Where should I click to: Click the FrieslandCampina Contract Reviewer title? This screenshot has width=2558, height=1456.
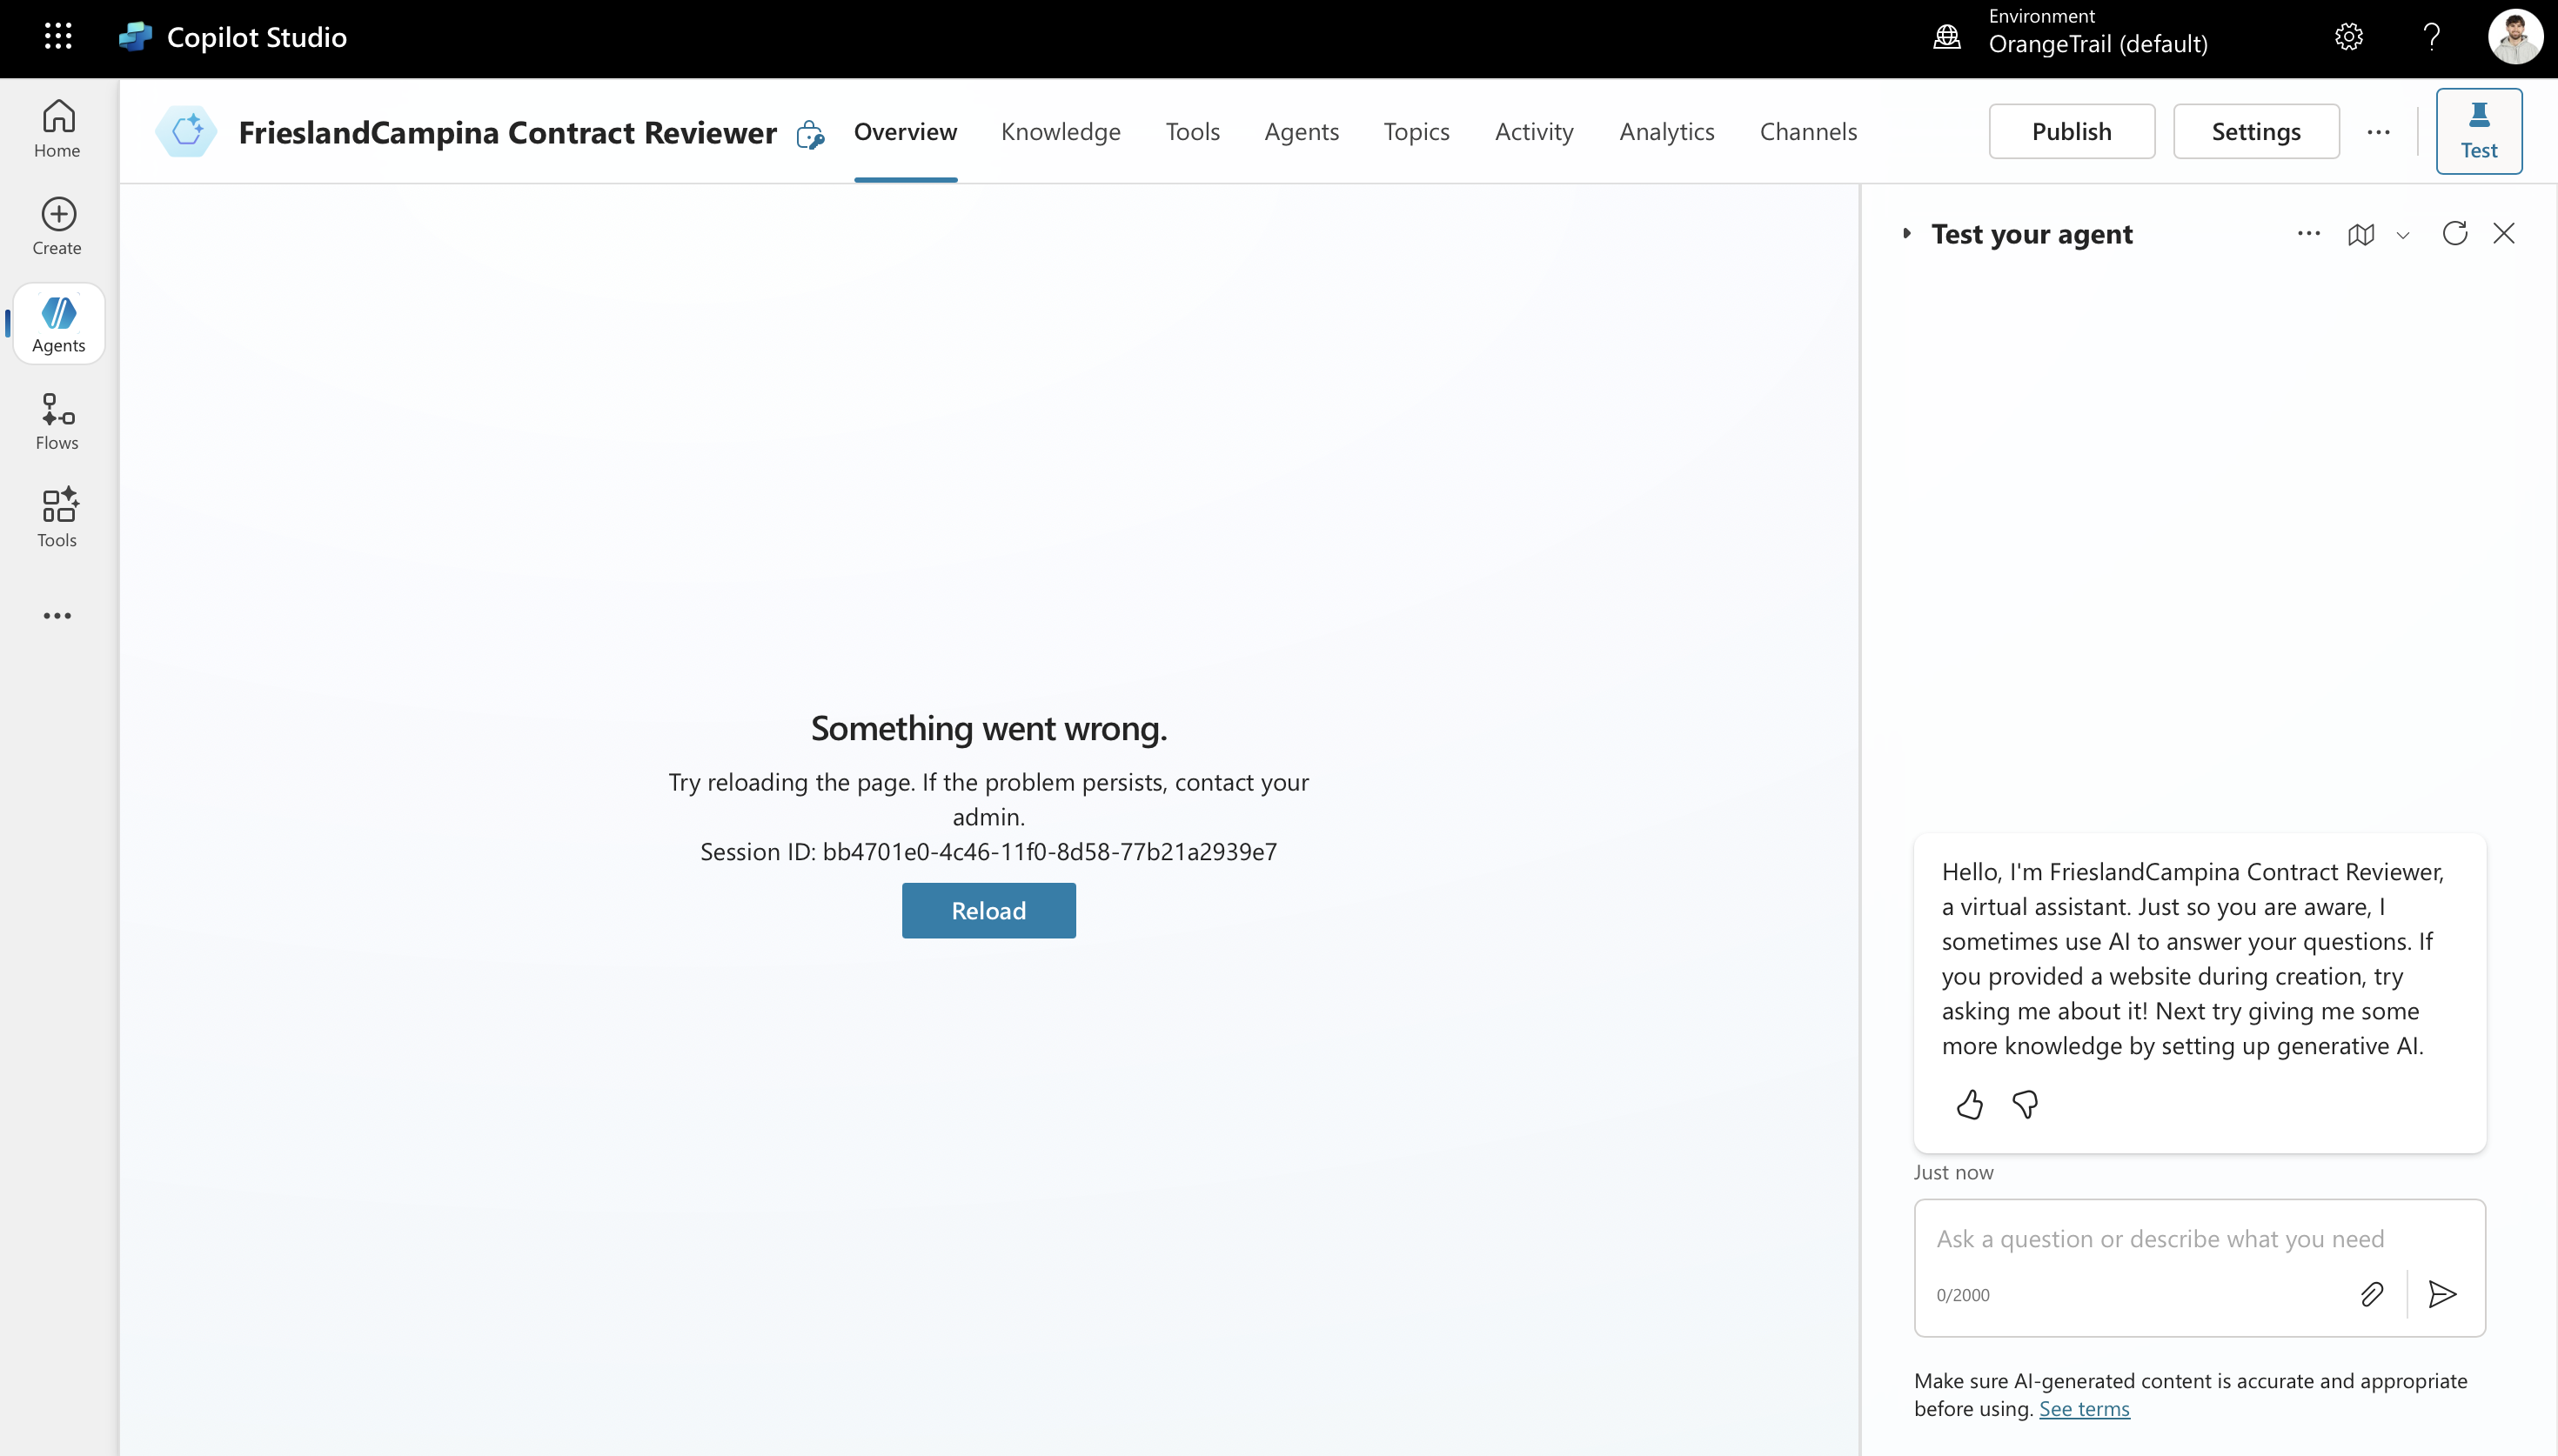[x=507, y=131]
